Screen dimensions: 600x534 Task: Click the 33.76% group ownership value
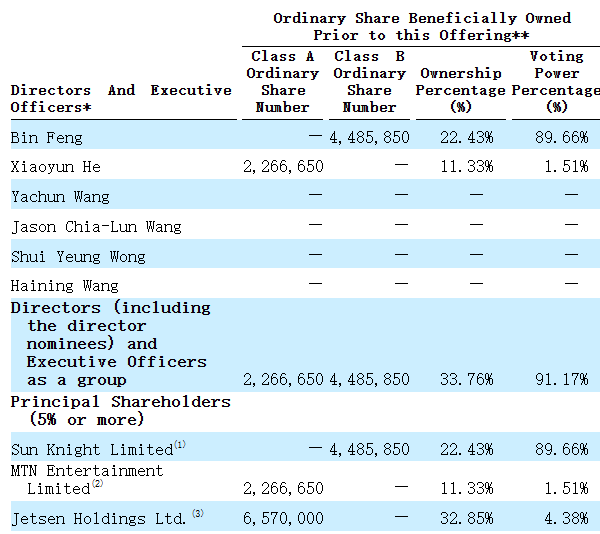coord(468,380)
